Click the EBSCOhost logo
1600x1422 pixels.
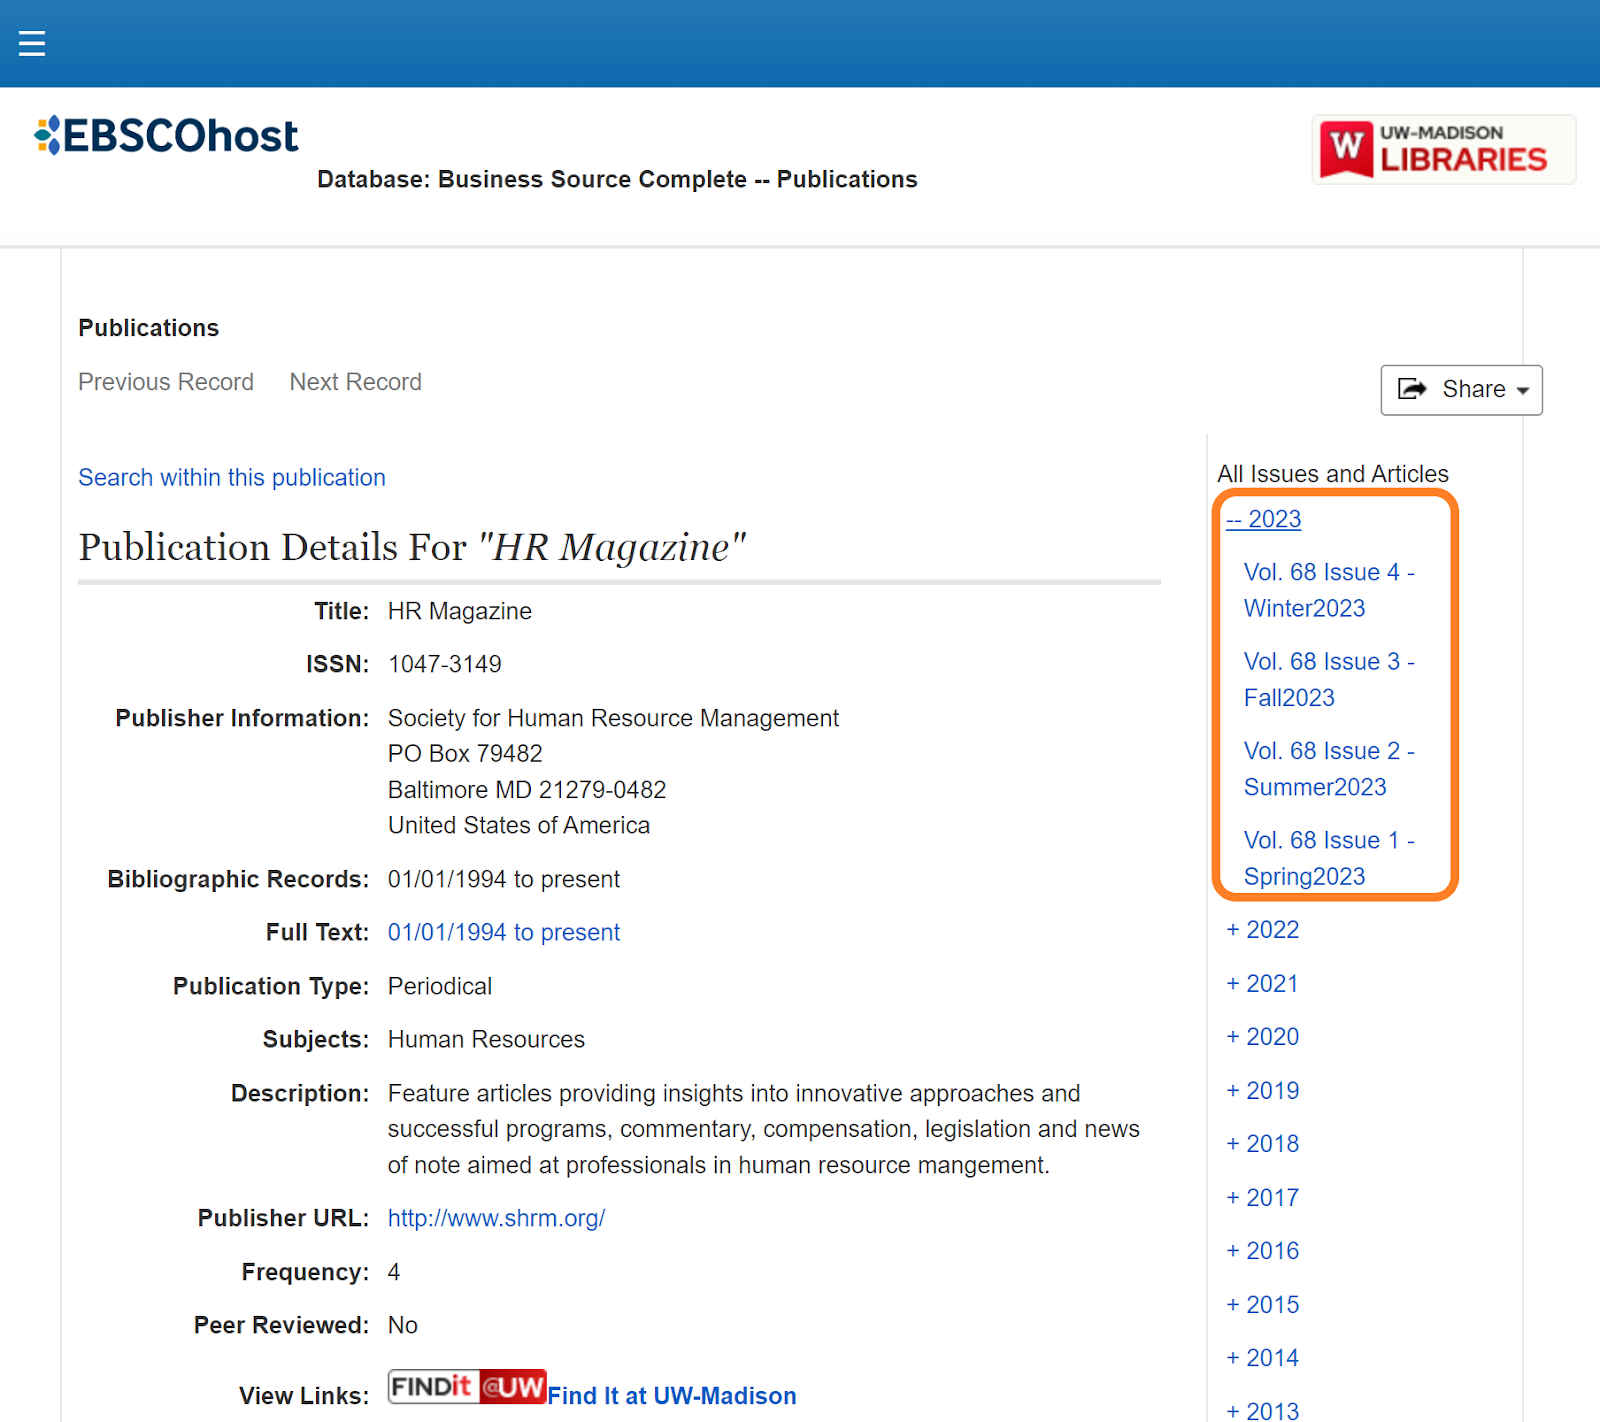tap(165, 135)
